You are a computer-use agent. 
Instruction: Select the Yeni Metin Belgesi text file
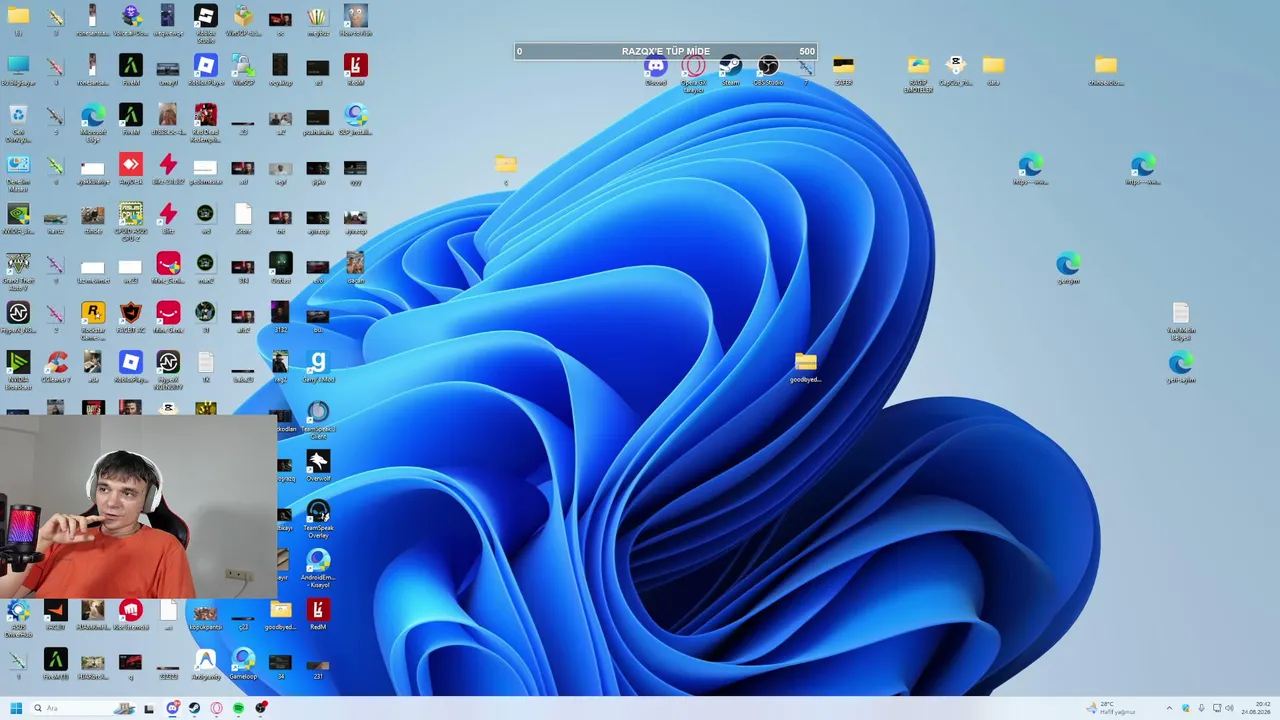pos(1180,321)
